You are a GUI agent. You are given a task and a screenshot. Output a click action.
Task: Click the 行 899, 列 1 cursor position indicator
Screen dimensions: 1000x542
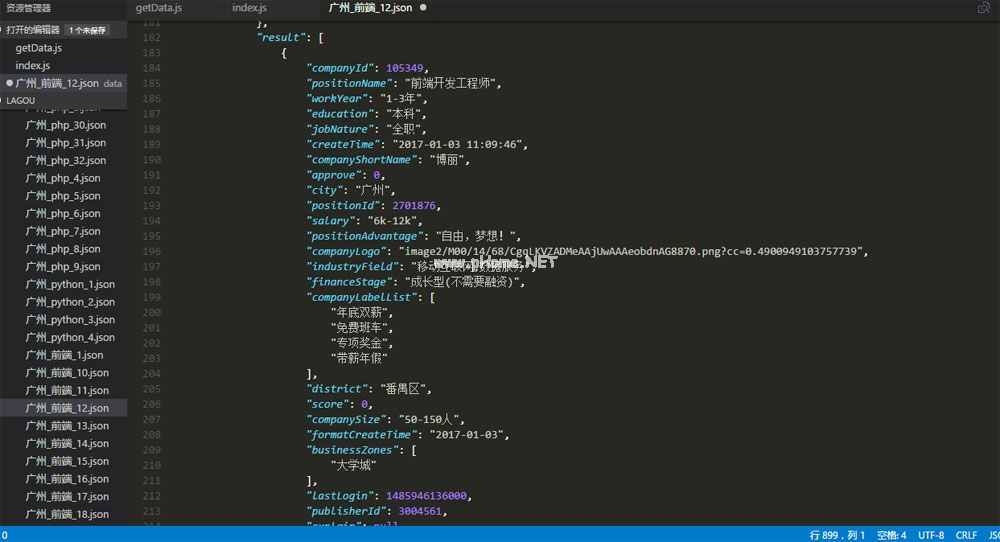click(x=837, y=535)
